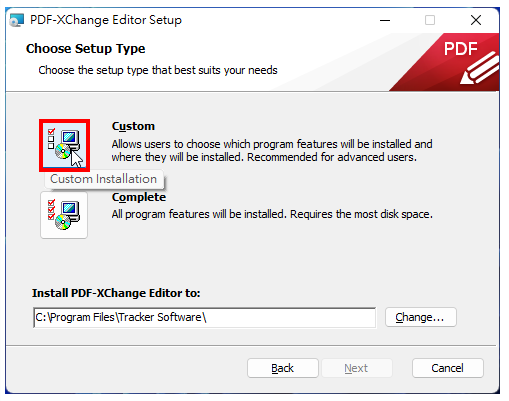Close the setup window with X

point(476,20)
